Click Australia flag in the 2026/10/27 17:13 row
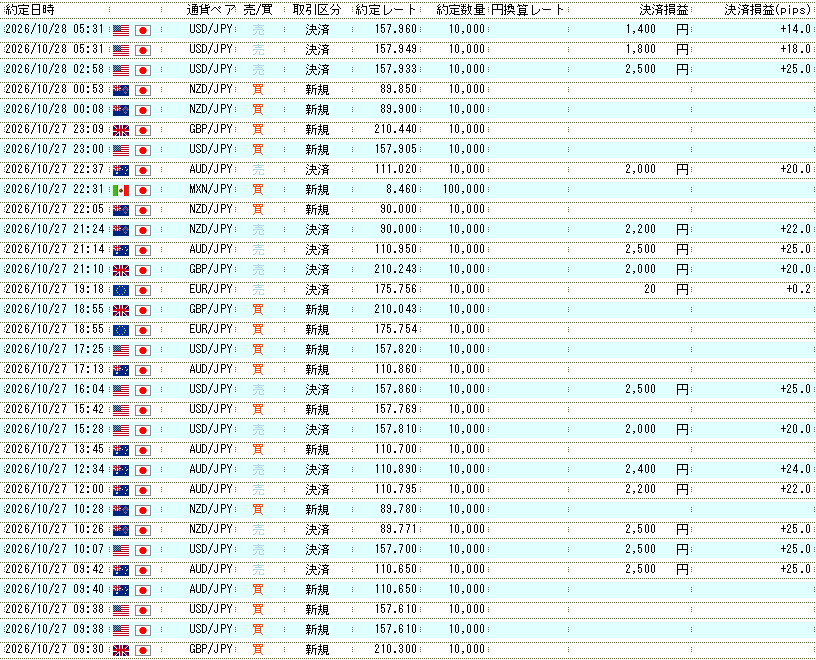The width and height of the screenshot is (816, 660). pyautogui.click(x=121, y=370)
